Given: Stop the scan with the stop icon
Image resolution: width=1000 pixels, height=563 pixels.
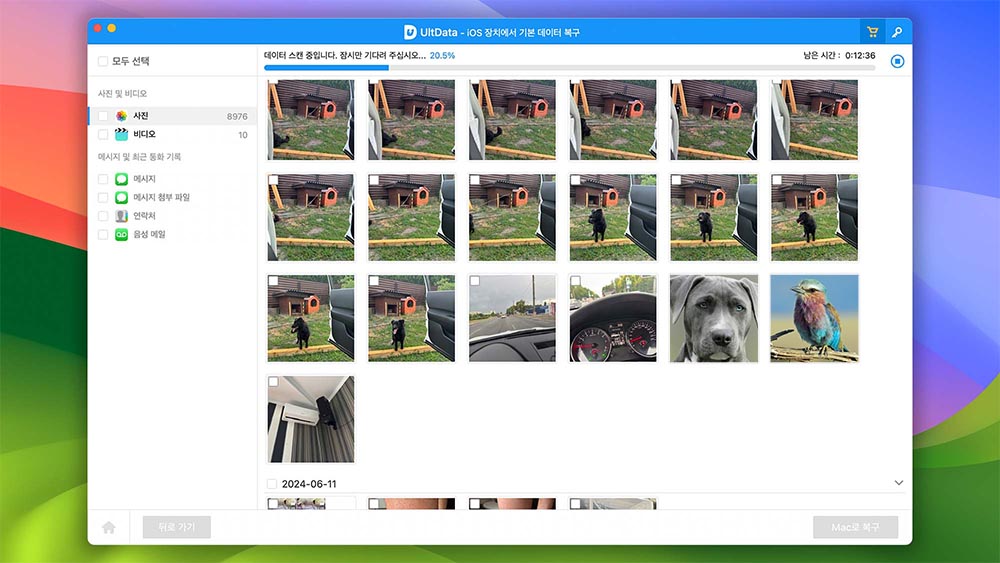Looking at the screenshot, I should pyautogui.click(x=897, y=61).
